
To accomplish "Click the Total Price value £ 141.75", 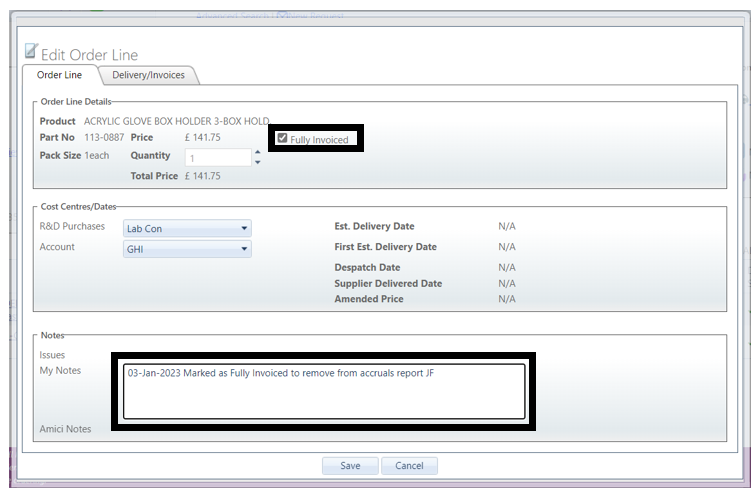I will pos(202,176).
